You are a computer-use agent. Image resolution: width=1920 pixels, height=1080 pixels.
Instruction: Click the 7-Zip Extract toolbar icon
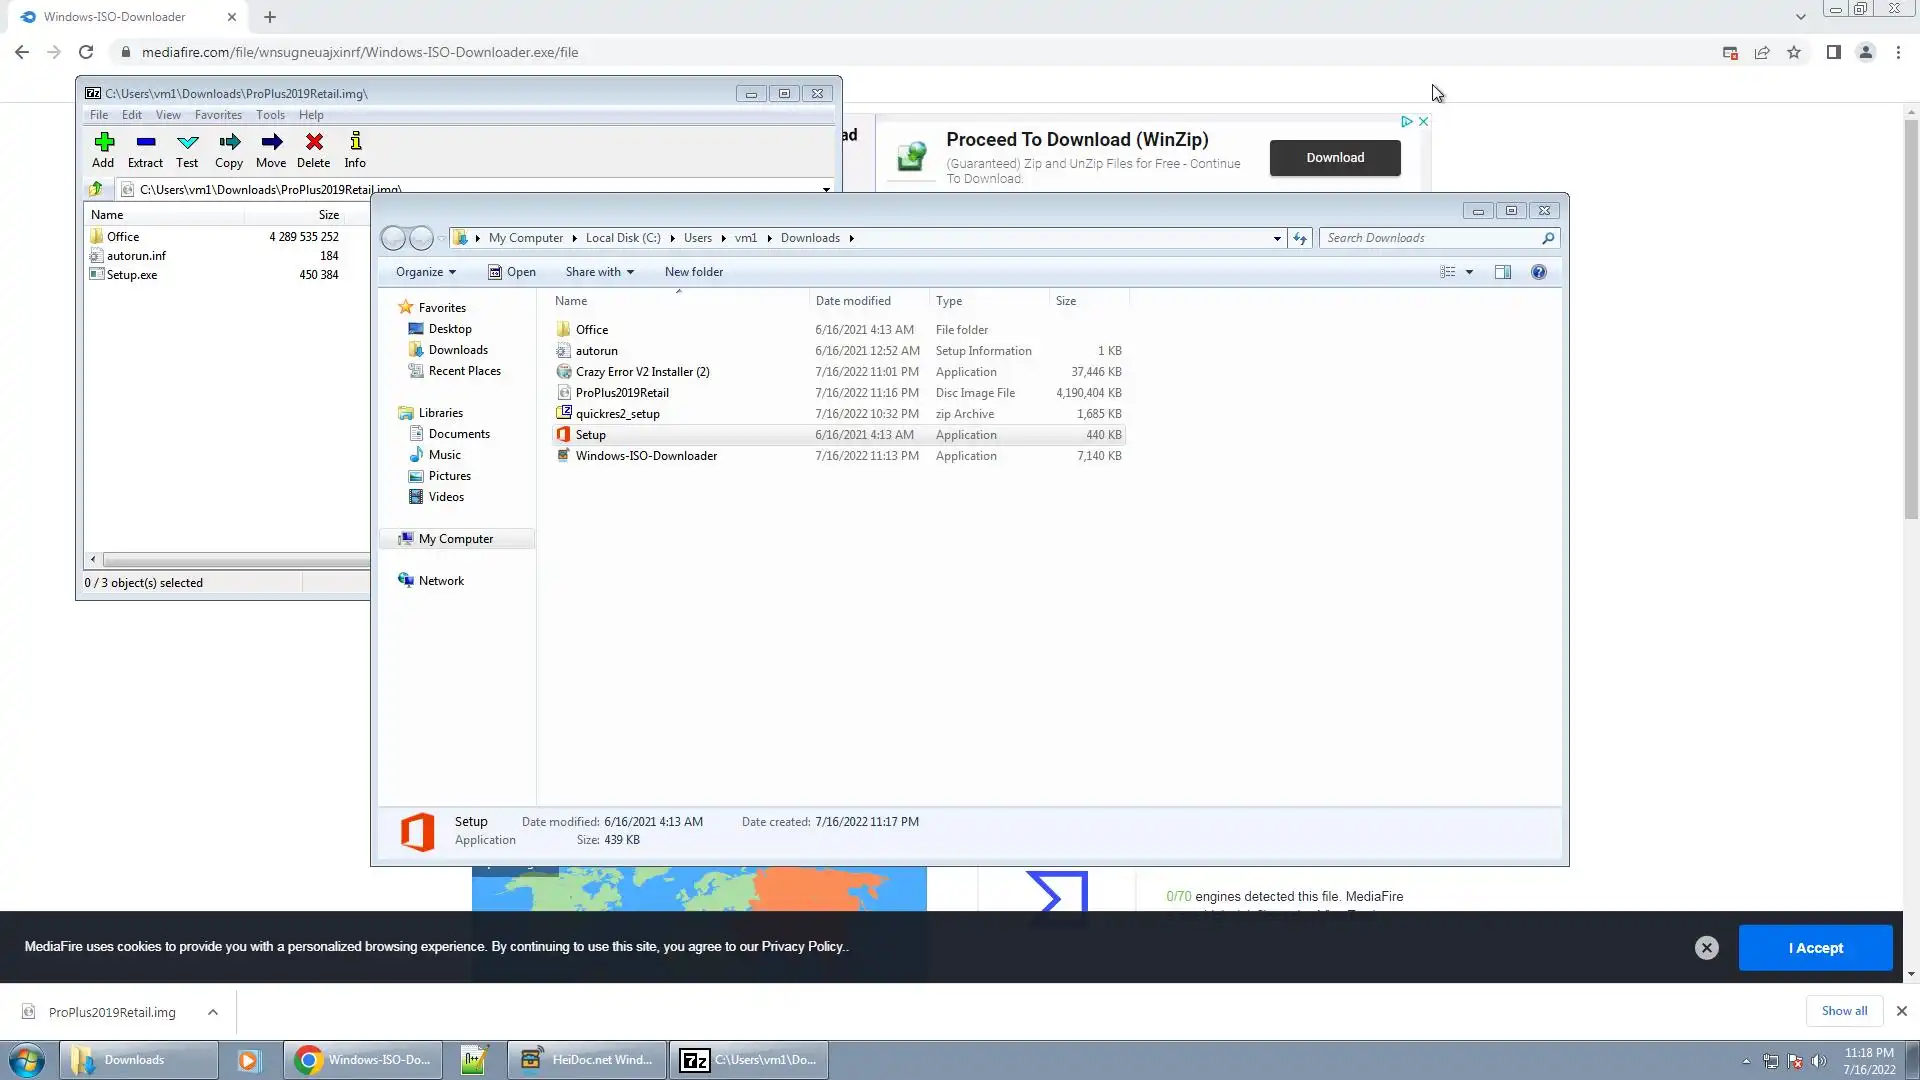click(145, 149)
